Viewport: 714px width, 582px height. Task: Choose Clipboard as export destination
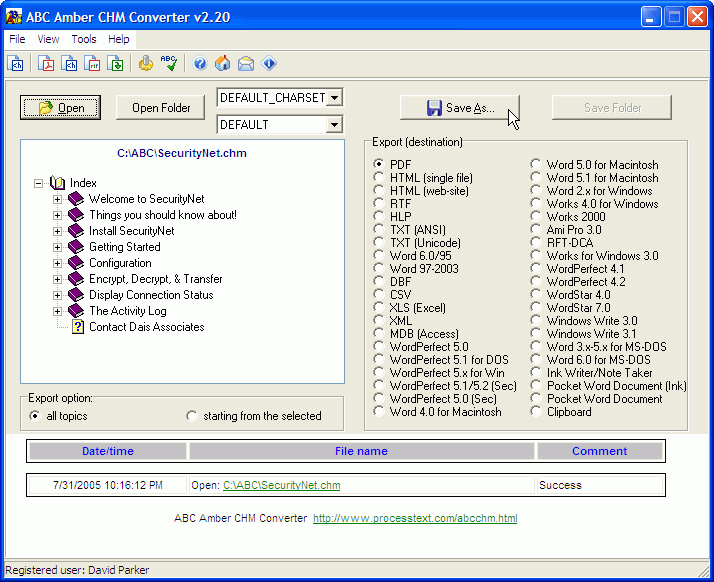[536, 411]
